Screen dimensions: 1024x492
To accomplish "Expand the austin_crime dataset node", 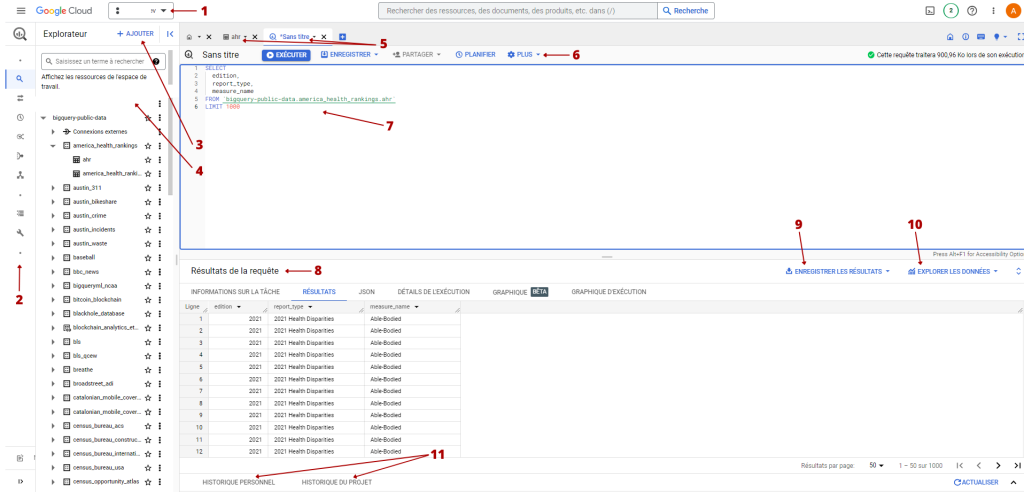I will 53,215.
